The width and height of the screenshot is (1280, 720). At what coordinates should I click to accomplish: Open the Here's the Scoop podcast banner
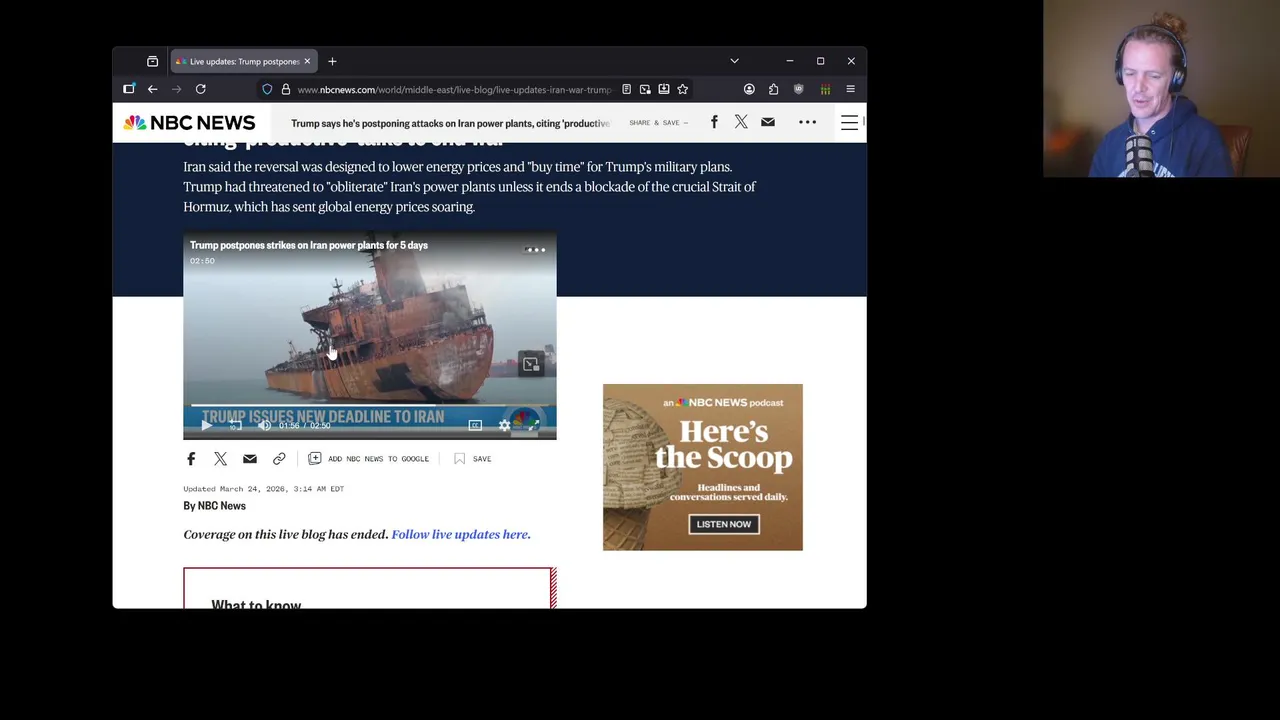point(703,467)
